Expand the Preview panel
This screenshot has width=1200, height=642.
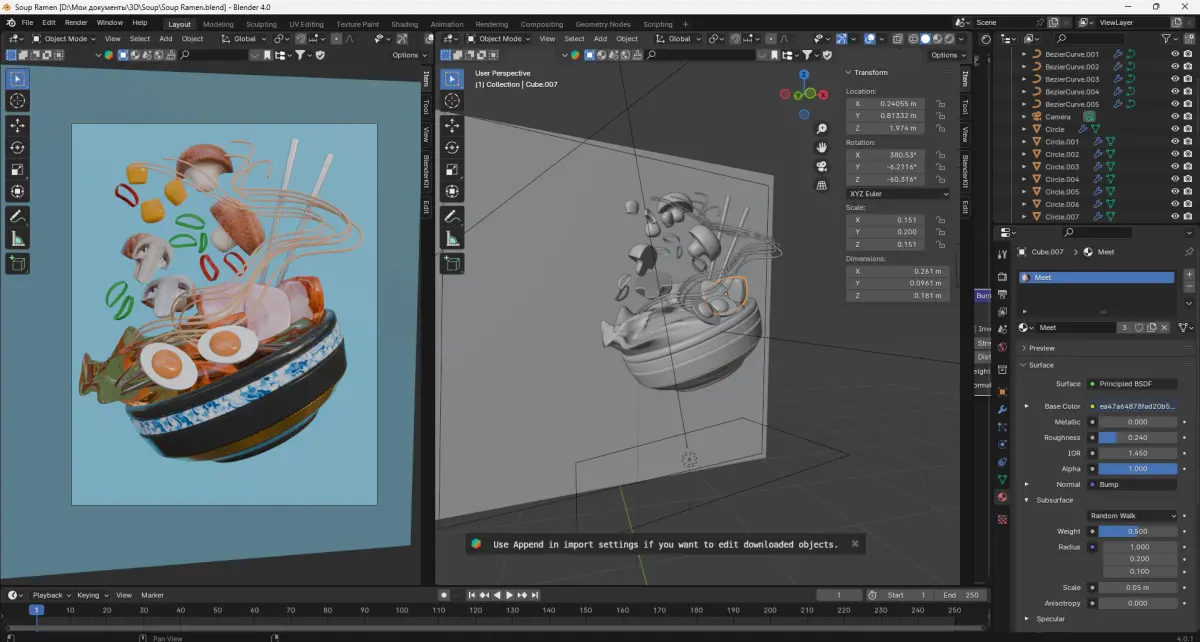coord(1042,348)
